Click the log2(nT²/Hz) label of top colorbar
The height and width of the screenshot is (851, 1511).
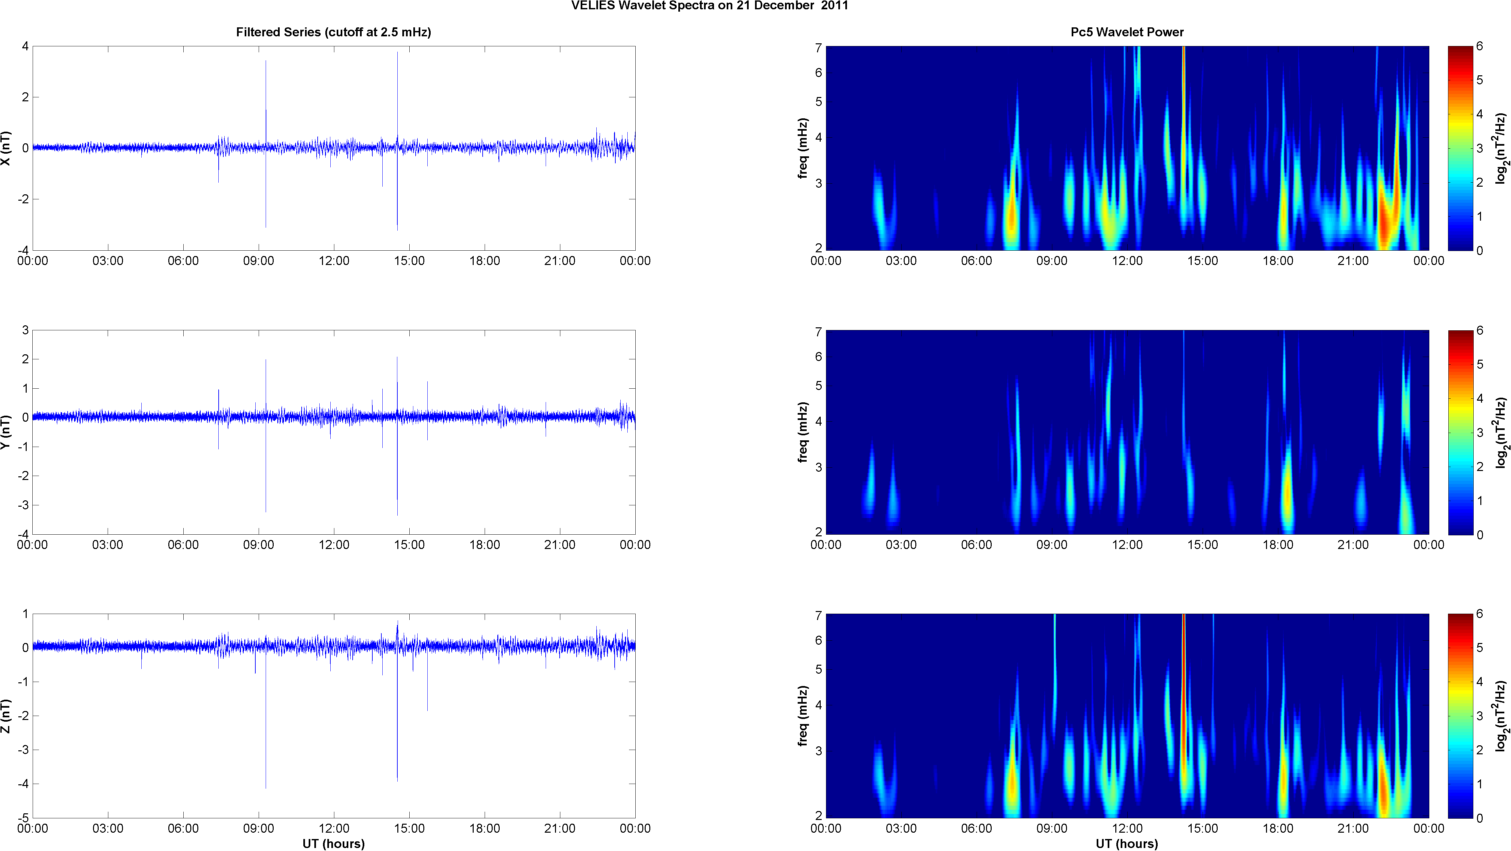pyautogui.click(x=1501, y=148)
